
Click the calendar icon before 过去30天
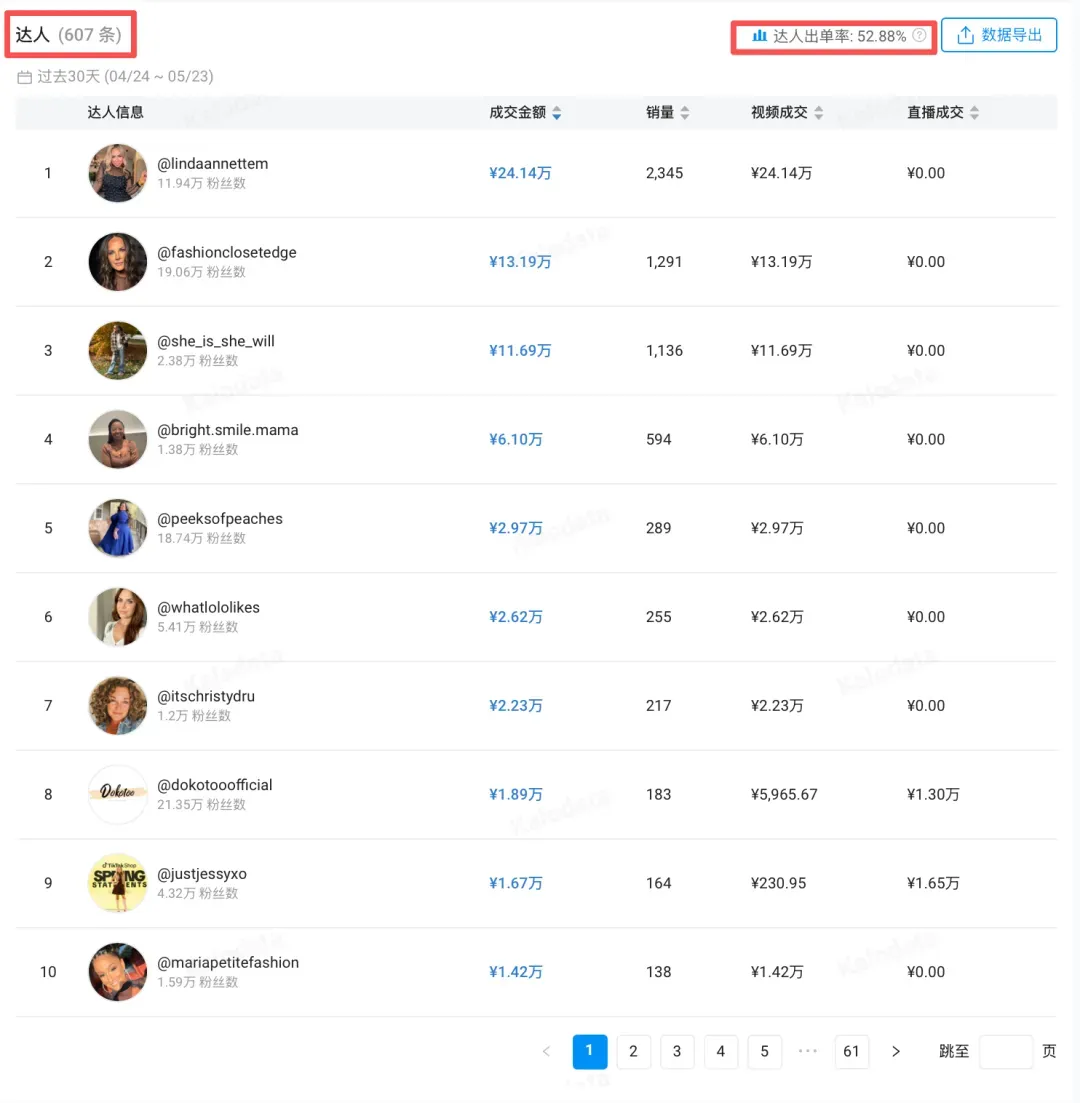click(25, 77)
